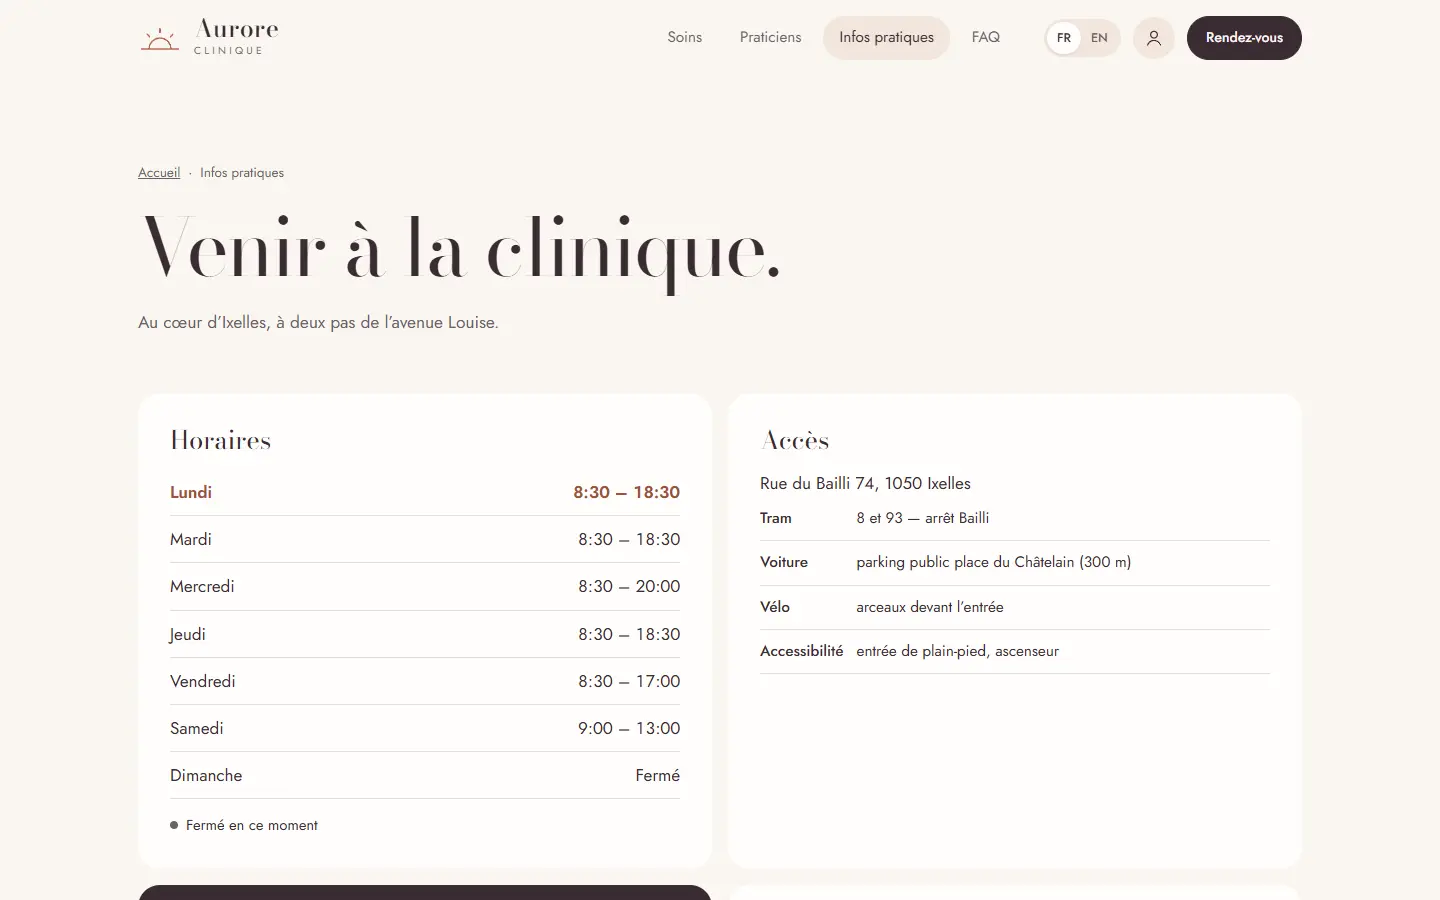The height and width of the screenshot is (900, 1440).
Task: Select the FR language option
Action: coord(1064,38)
